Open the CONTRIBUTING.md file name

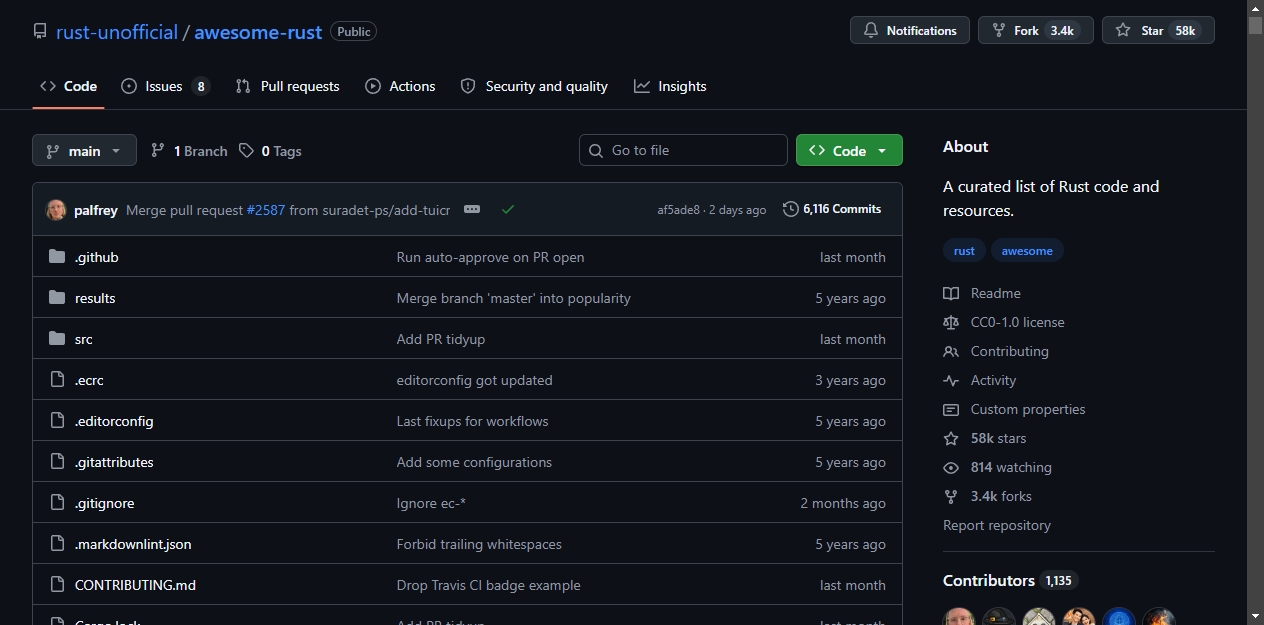point(135,585)
